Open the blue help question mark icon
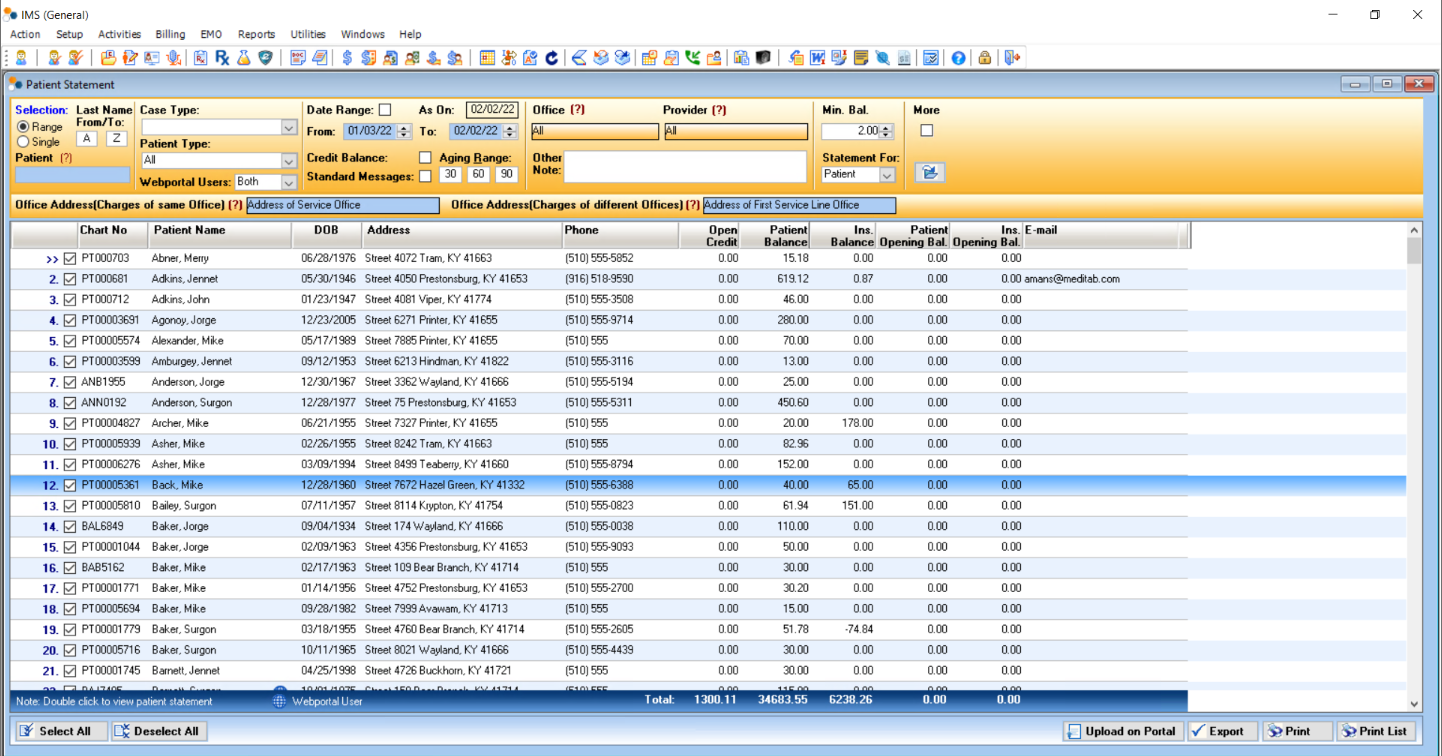 [x=958, y=58]
